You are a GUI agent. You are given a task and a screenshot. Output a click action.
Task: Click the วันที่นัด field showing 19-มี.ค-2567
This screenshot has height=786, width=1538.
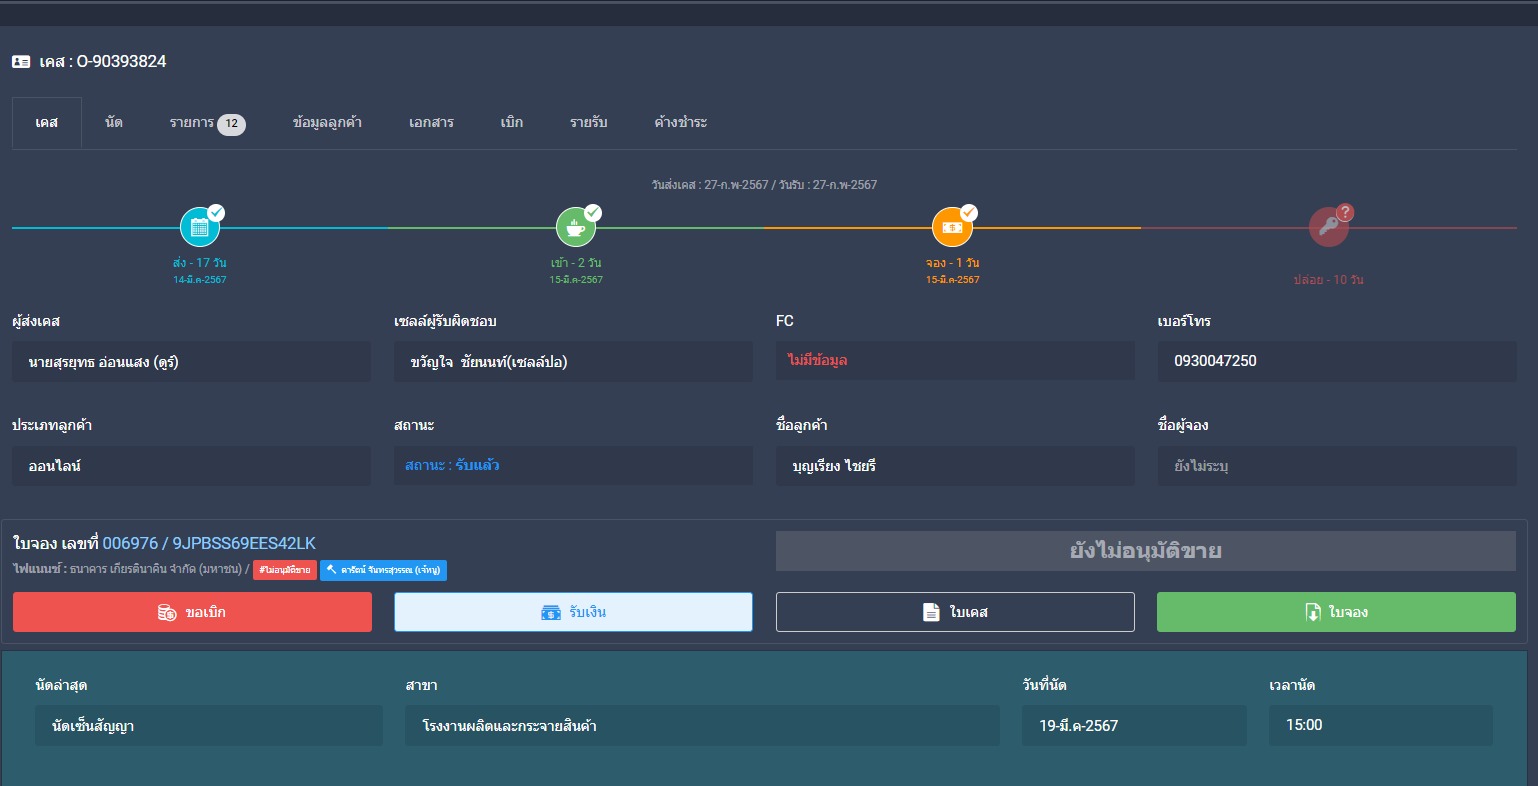pyautogui.click(x=1133, y=725)
